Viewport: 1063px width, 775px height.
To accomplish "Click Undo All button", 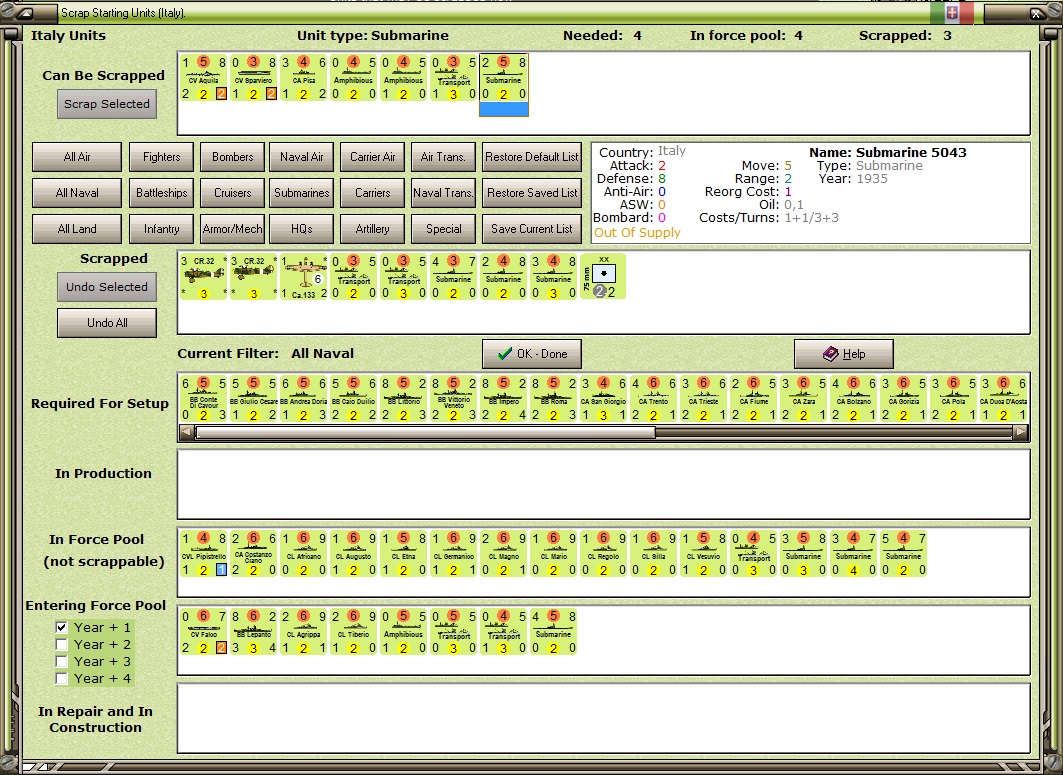I will pyautogui.click(x=107, y=323).
